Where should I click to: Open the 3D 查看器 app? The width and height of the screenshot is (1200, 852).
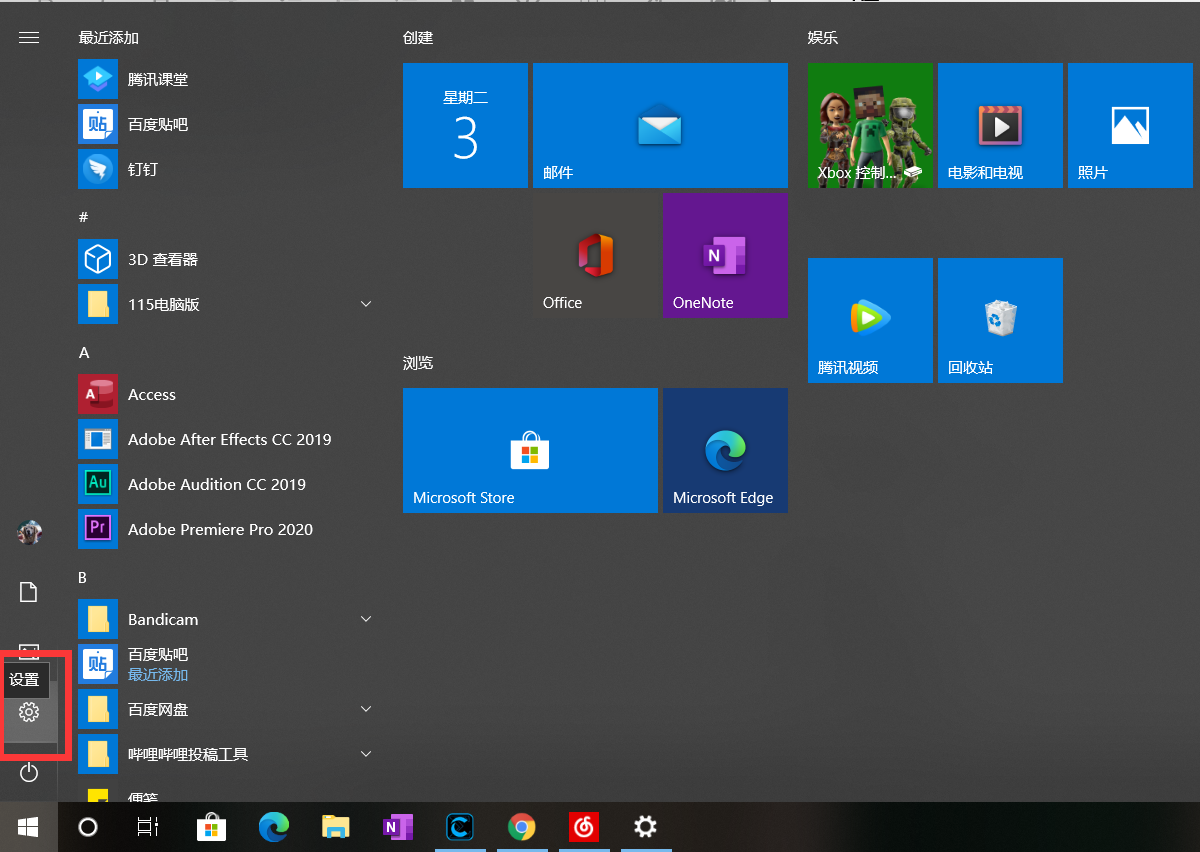(x=225, y=259)
